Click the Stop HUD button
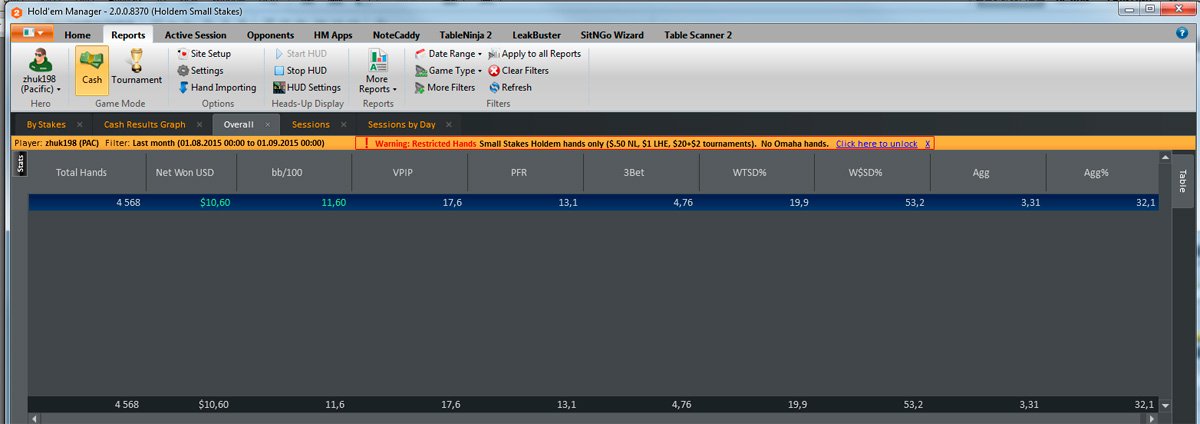This screenshot has width=1200, height=424. (300, 71)
